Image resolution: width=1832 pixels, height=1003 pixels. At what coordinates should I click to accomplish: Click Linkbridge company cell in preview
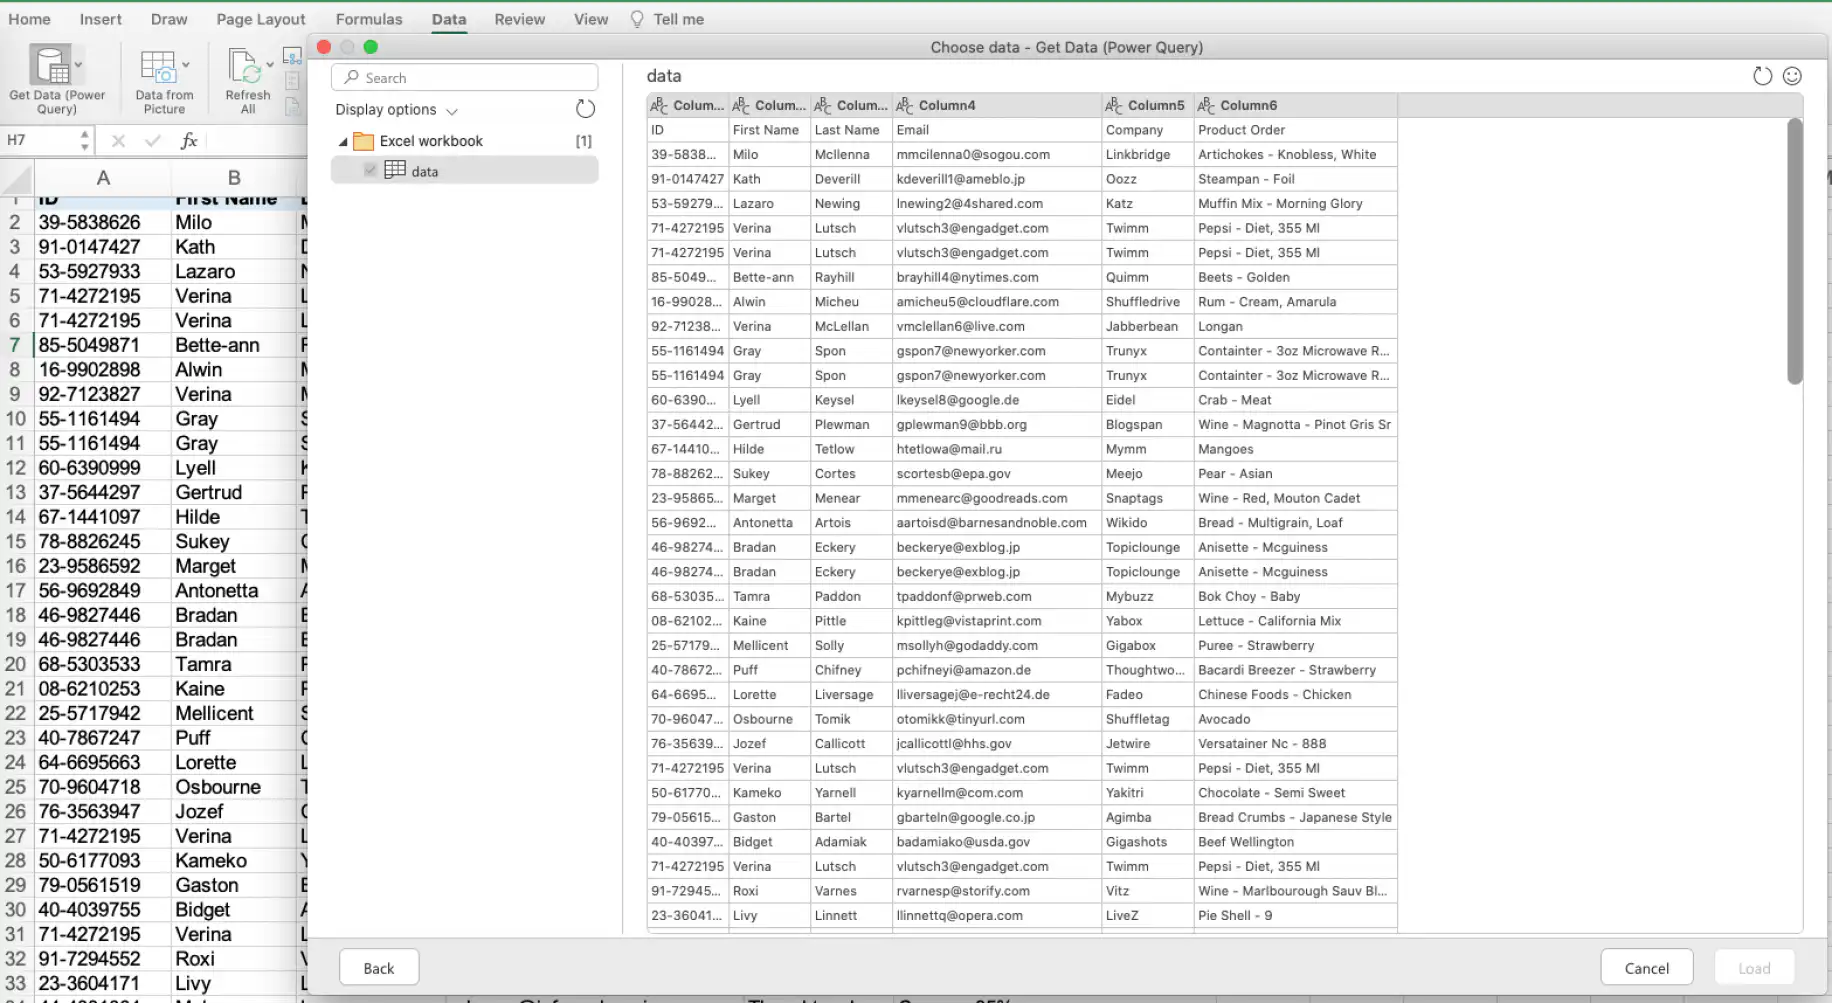pyautogui.click(x=1147, y=154)
